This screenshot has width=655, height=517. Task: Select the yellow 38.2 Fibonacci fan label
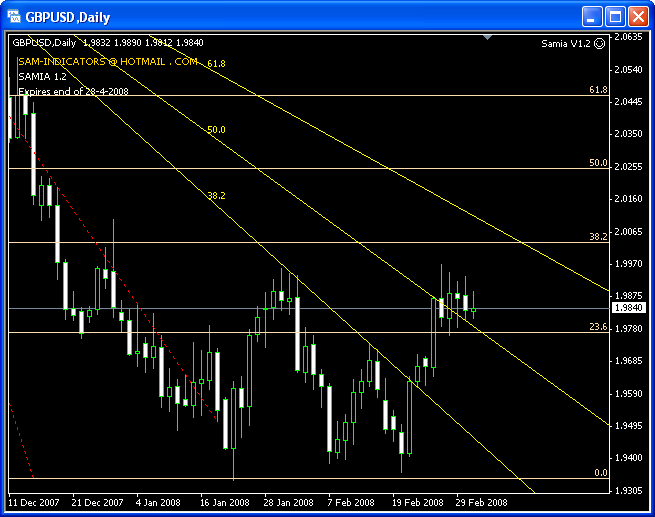[216, 196]
